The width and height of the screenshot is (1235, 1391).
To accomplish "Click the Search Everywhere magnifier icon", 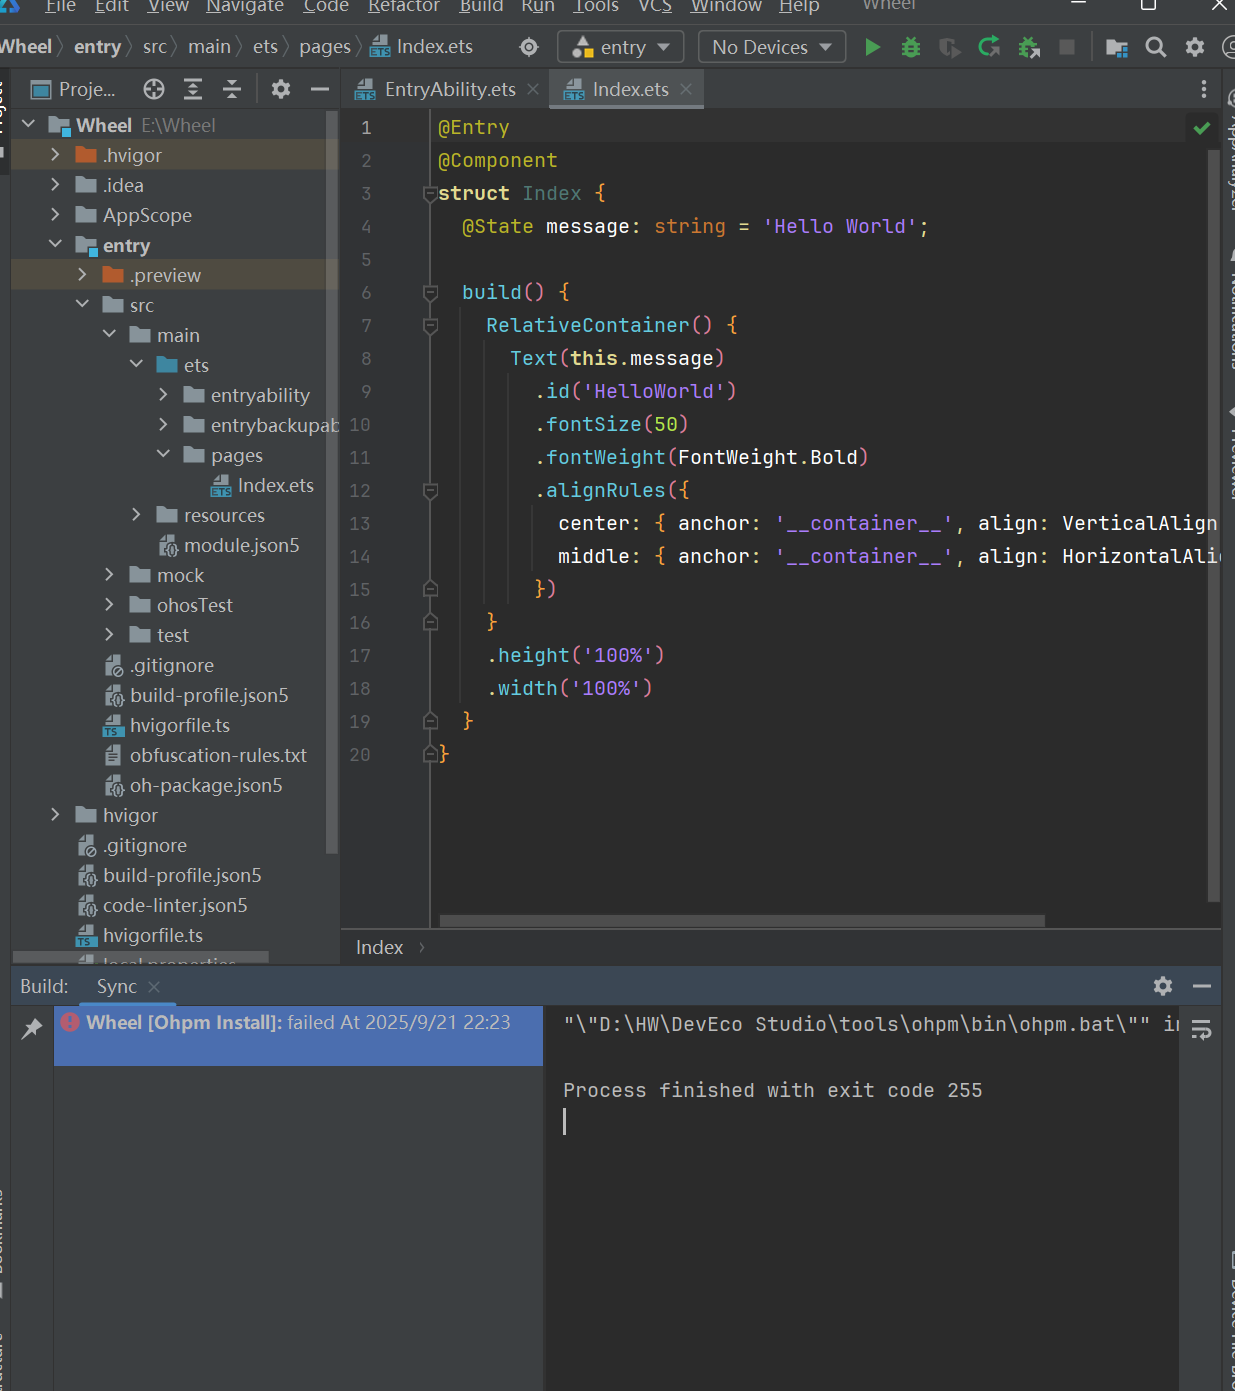I will coord(1155,47).
